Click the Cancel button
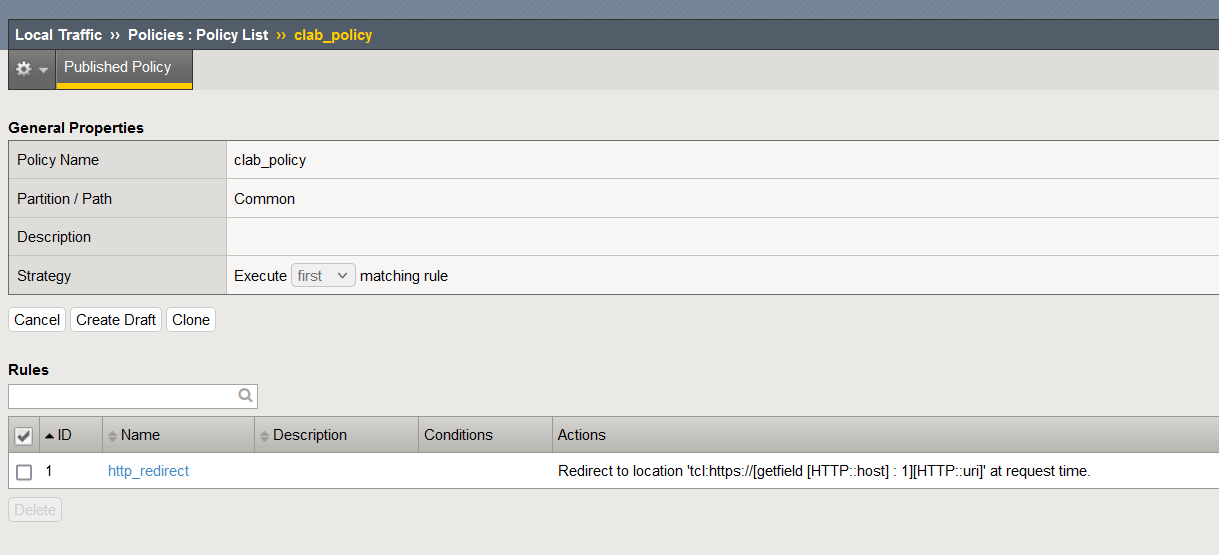The height and width of the screenshot is (555, 1219). pos(37,320)
